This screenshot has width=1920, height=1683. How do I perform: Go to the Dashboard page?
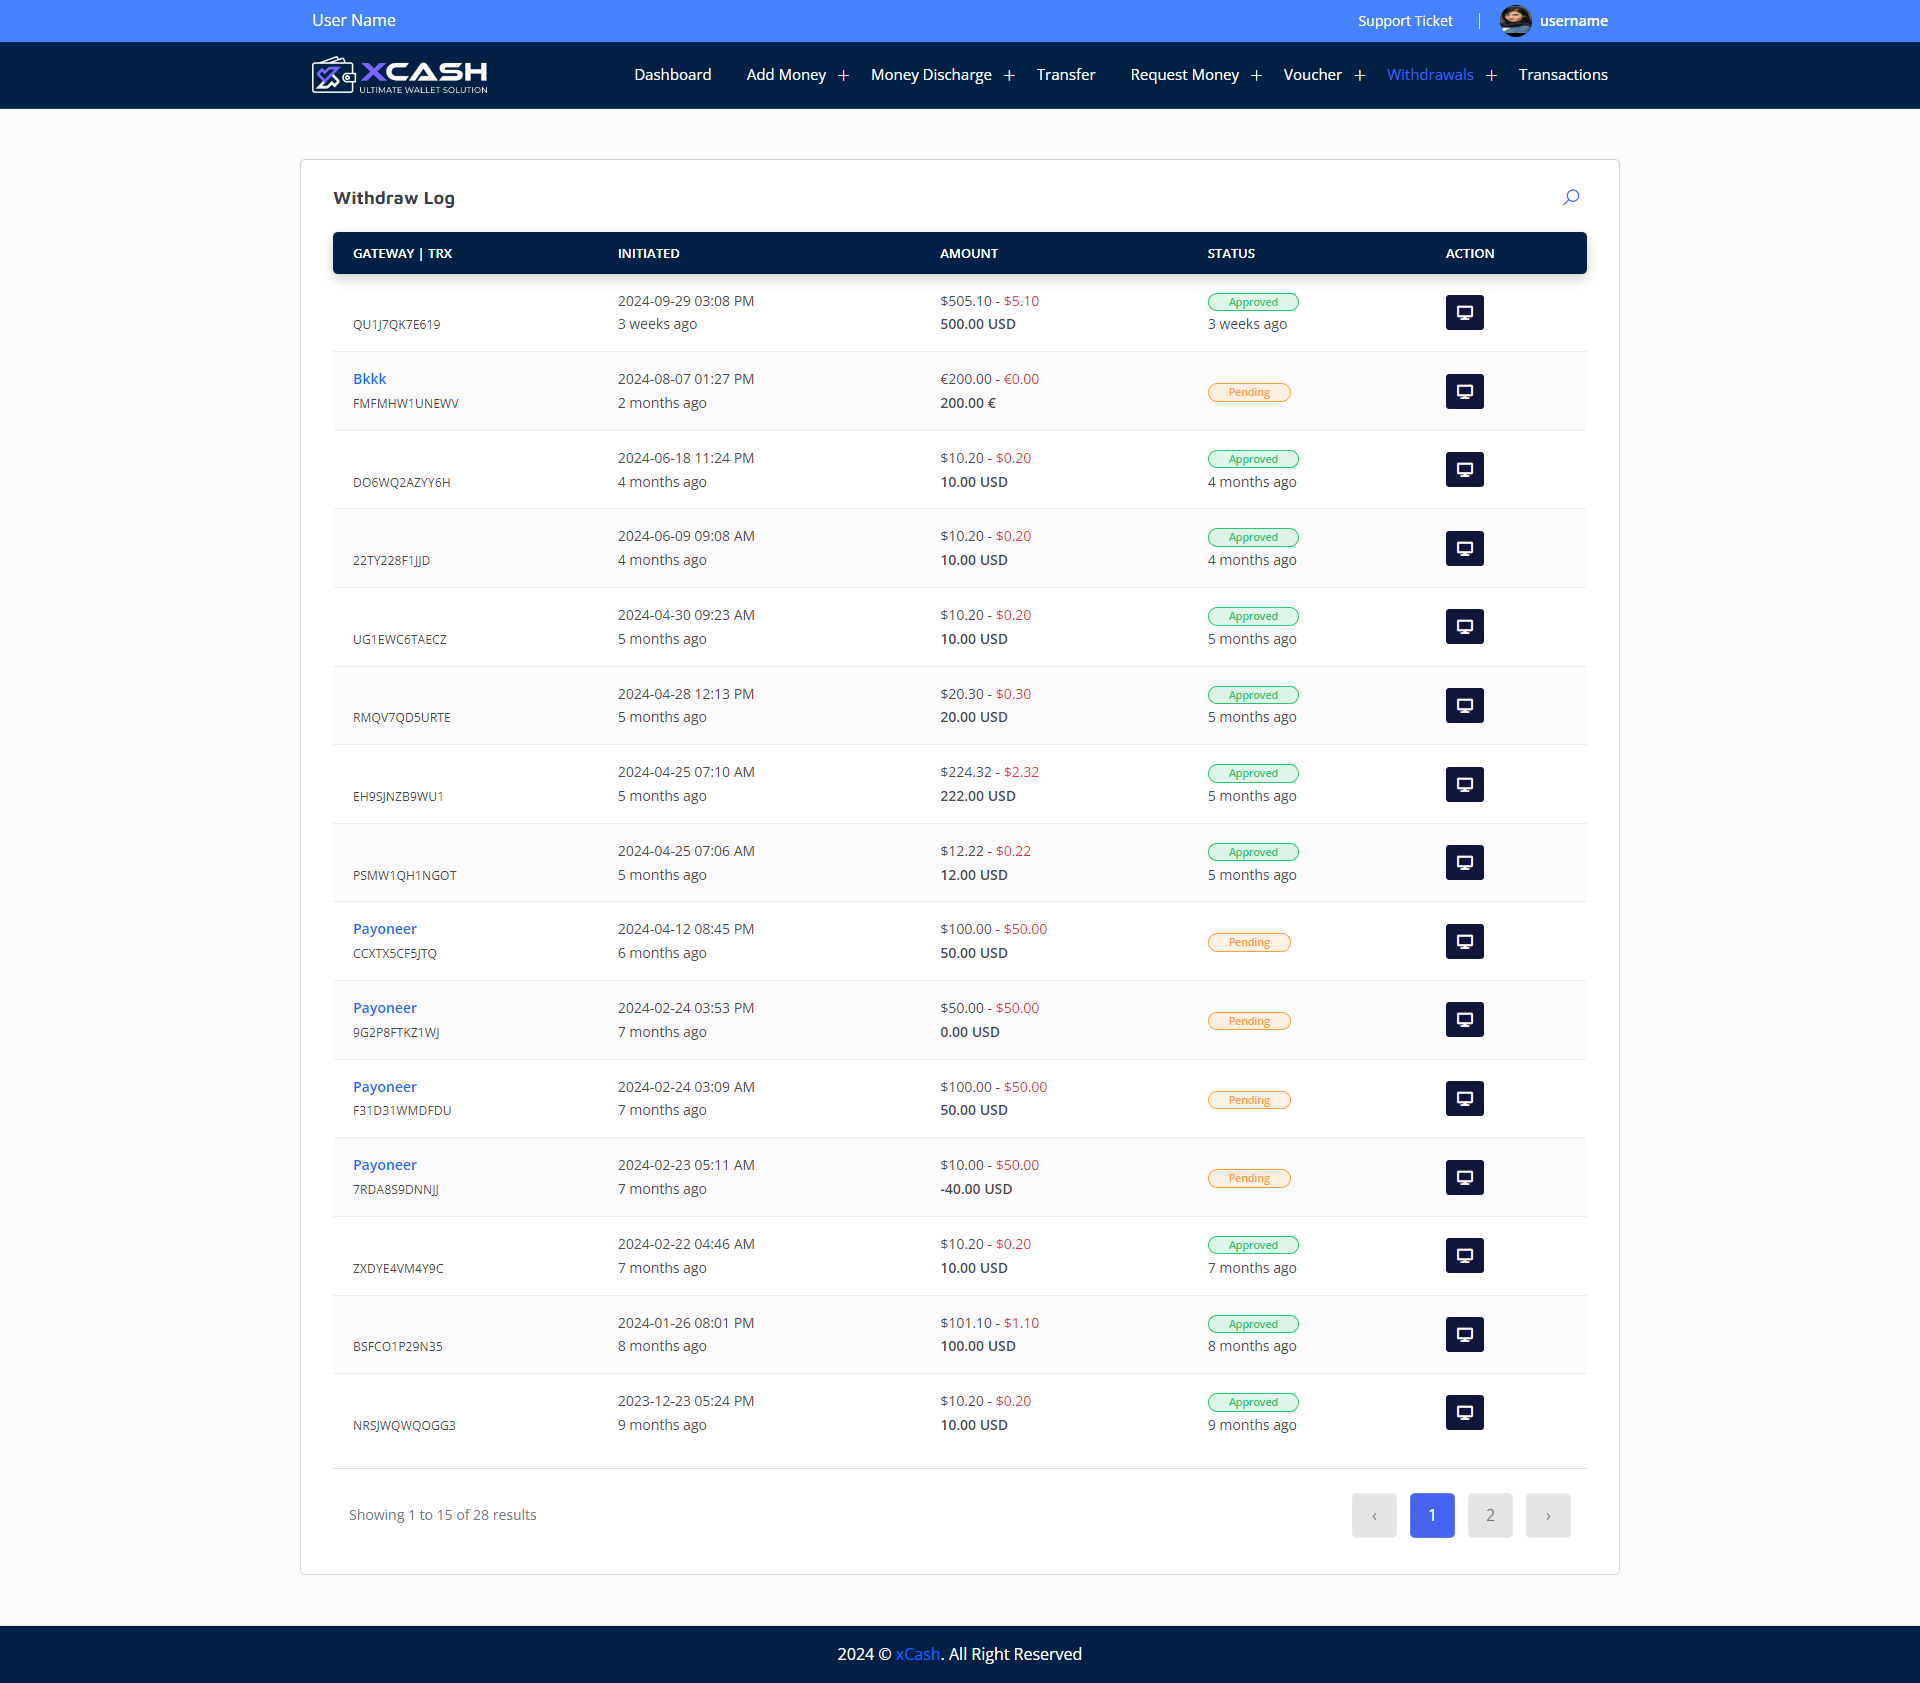tap(672, 75)
